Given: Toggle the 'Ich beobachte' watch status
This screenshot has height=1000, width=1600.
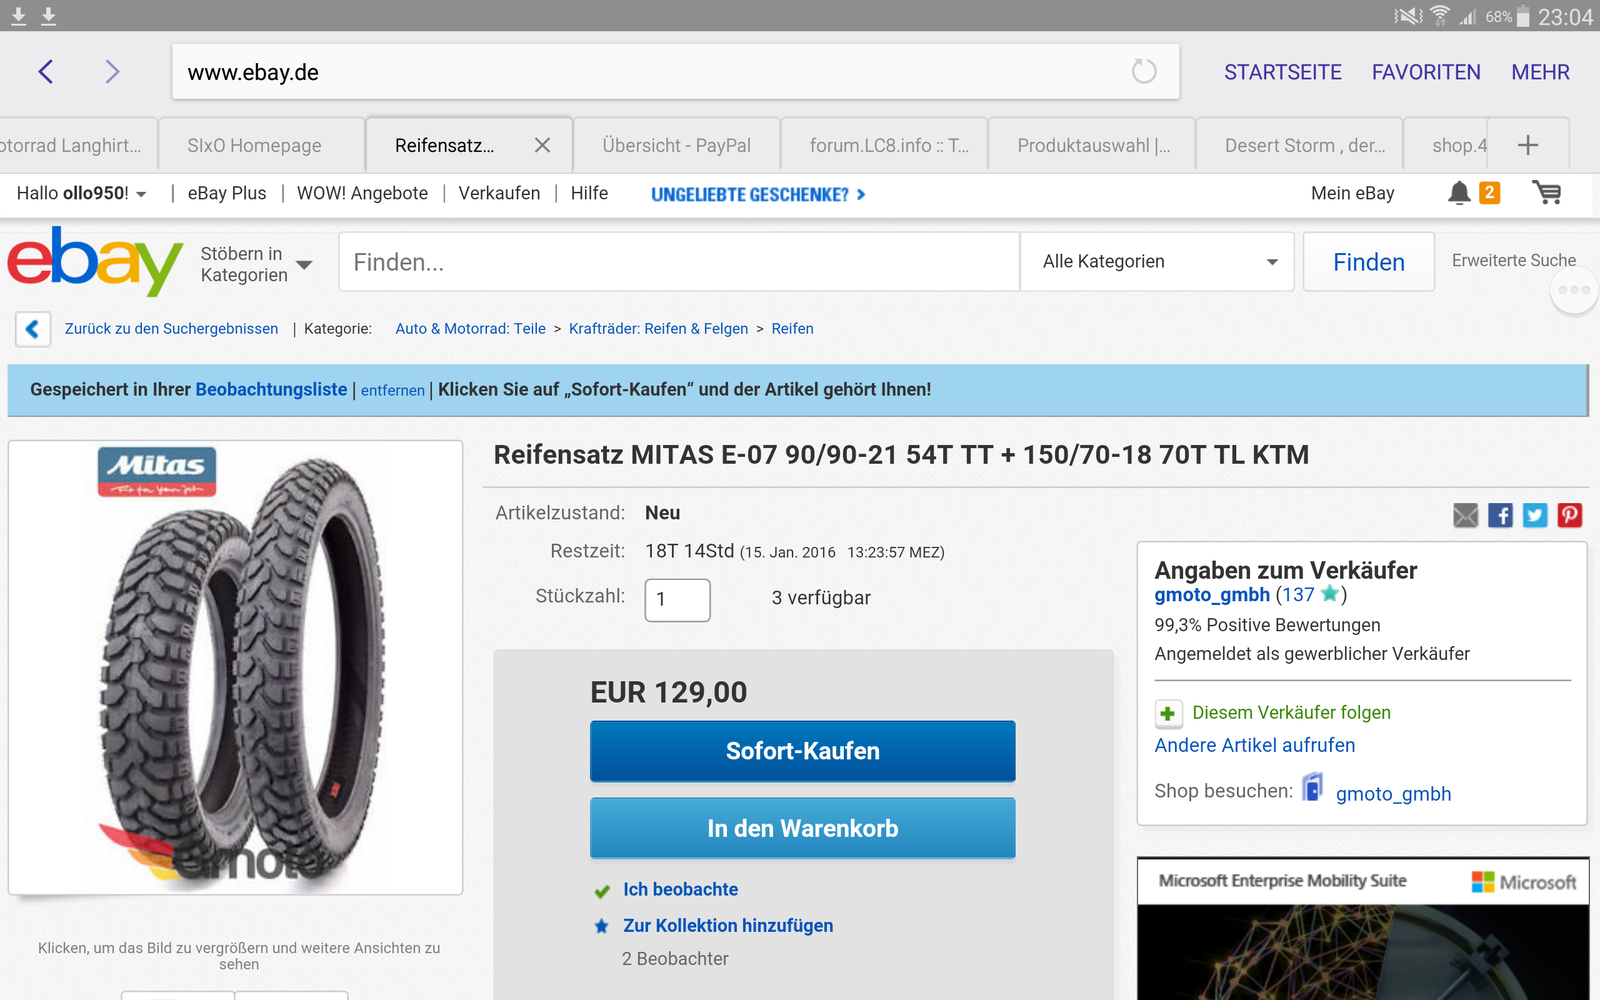Looking at the screenshot, I should click(x=680, y=890).
